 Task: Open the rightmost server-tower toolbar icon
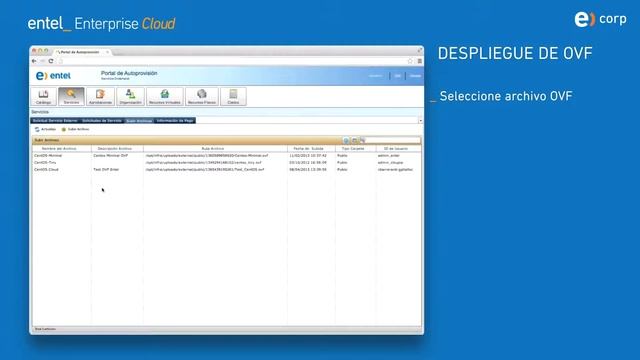click(233, 96)
